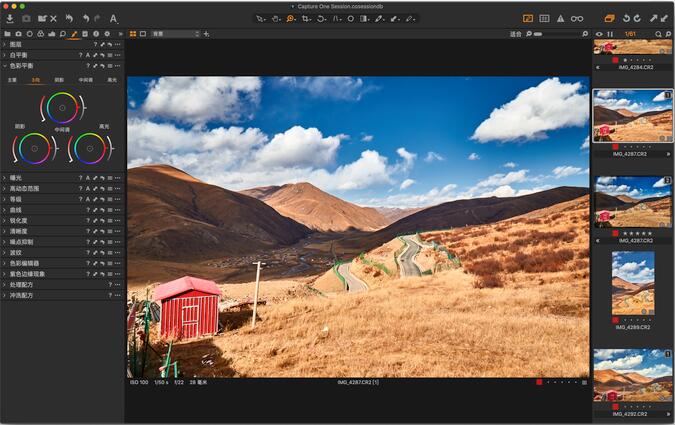Toggle the orange Viewer display icon
The image size is (675, 425).
(x=528, y=19)
